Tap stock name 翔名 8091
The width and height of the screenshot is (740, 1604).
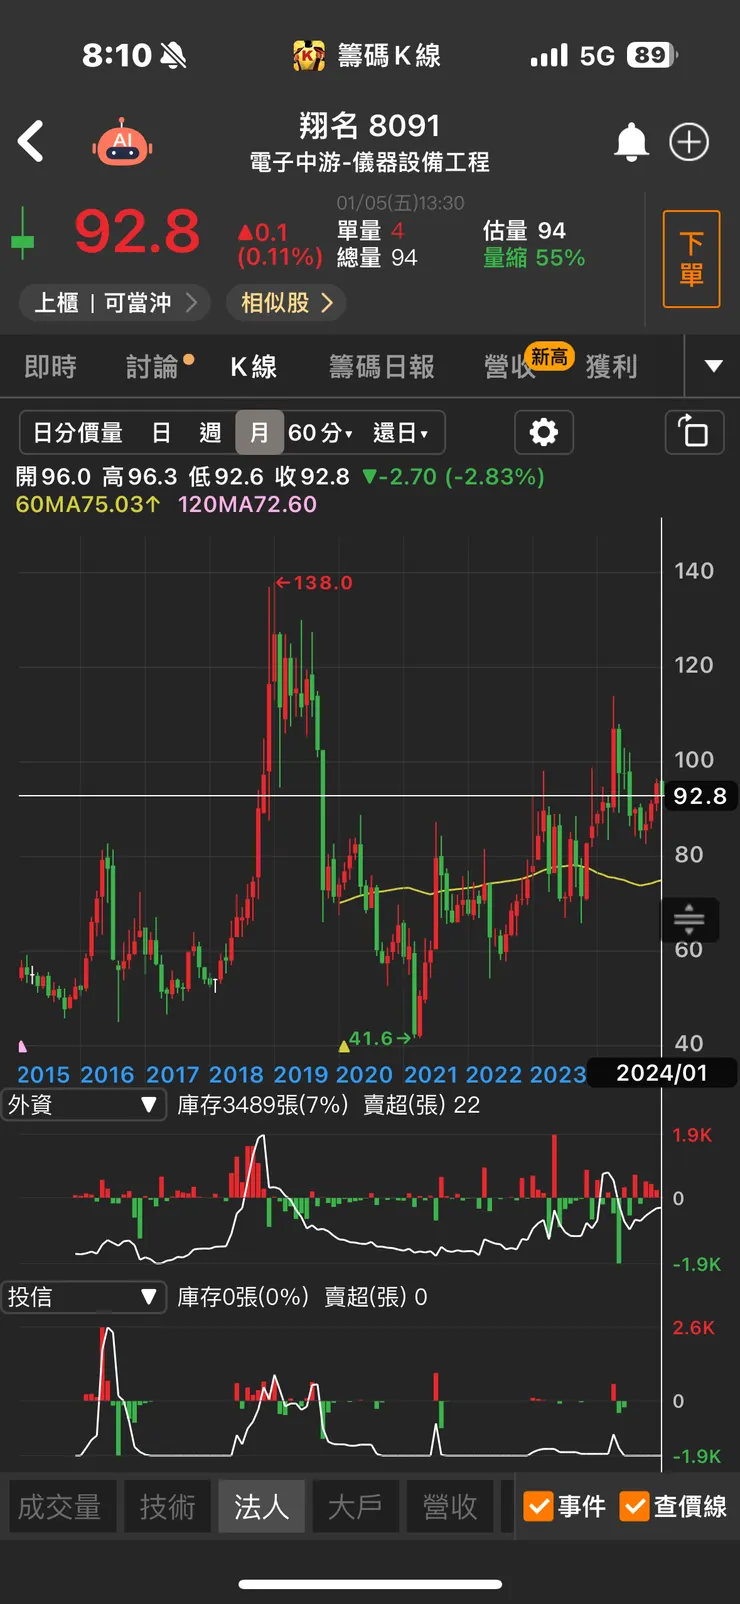click(370, 125)
